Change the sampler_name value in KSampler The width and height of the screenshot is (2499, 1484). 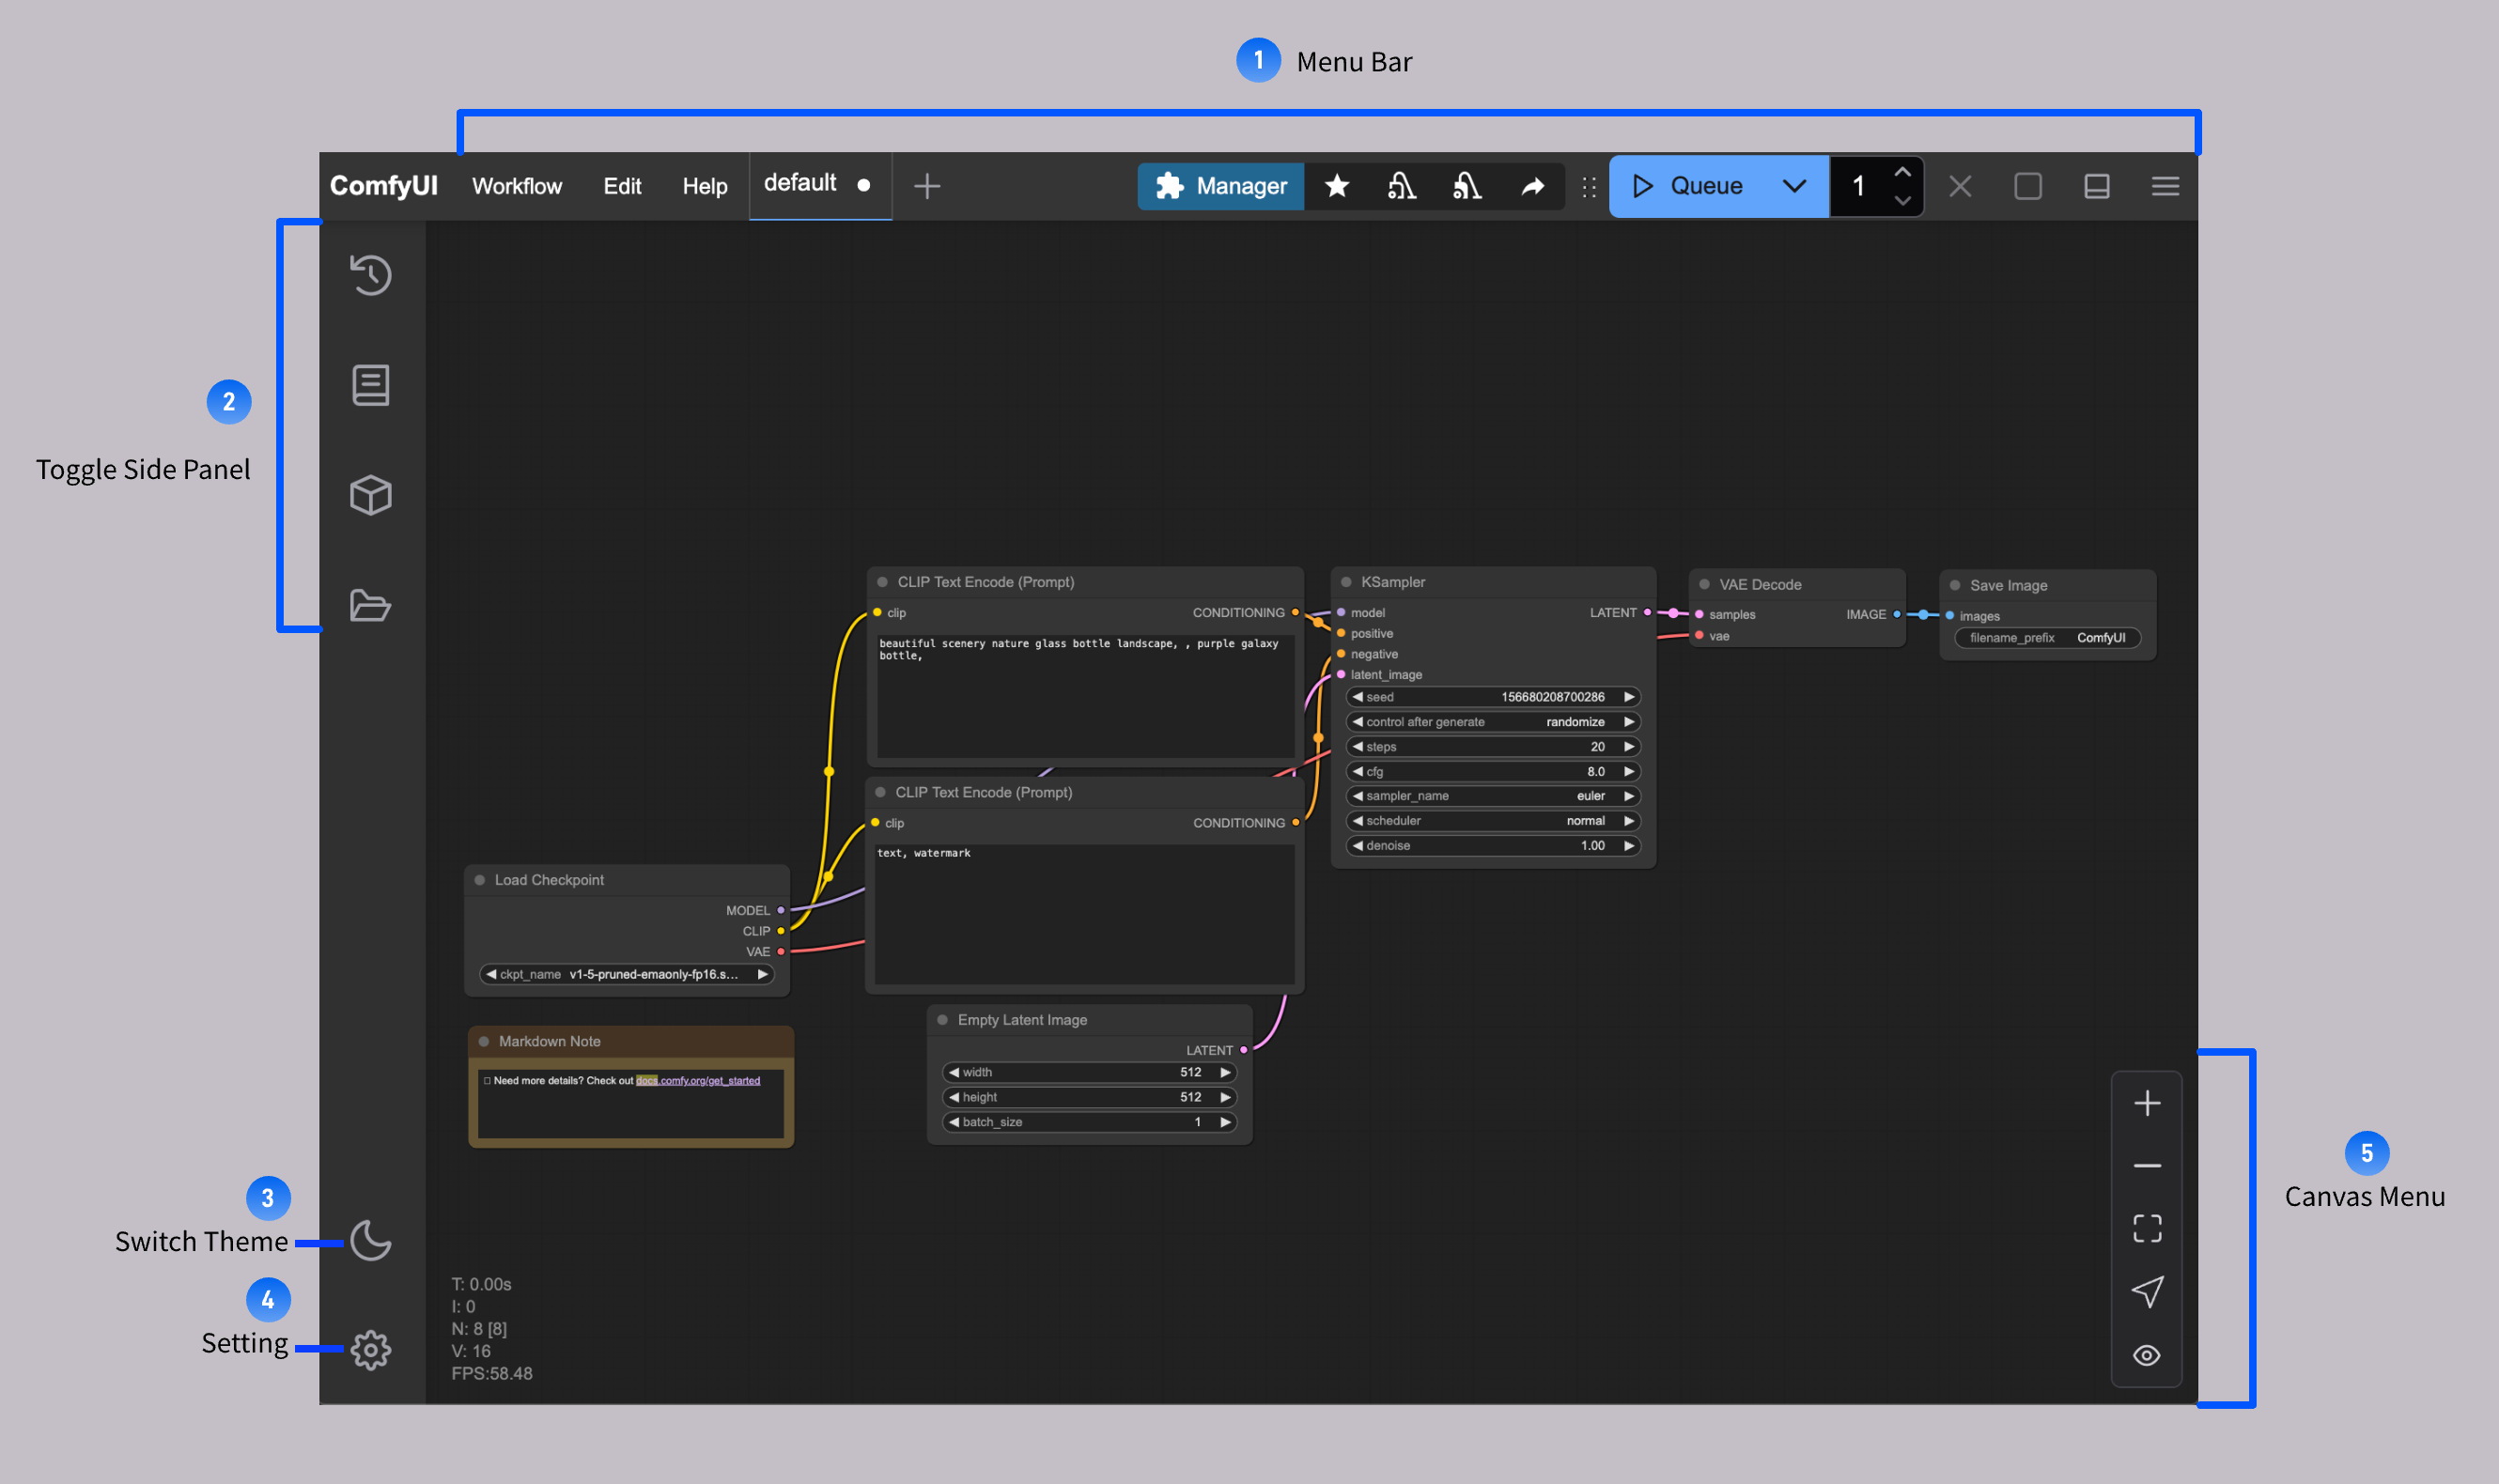1493,796
